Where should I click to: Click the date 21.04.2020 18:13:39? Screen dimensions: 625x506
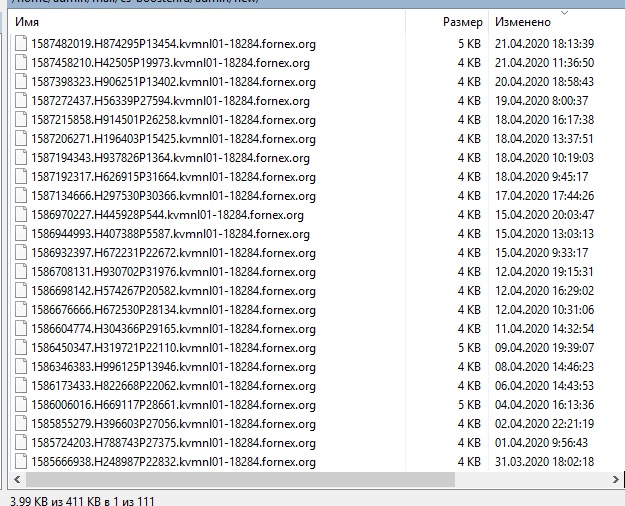click(x=544, y=43)
